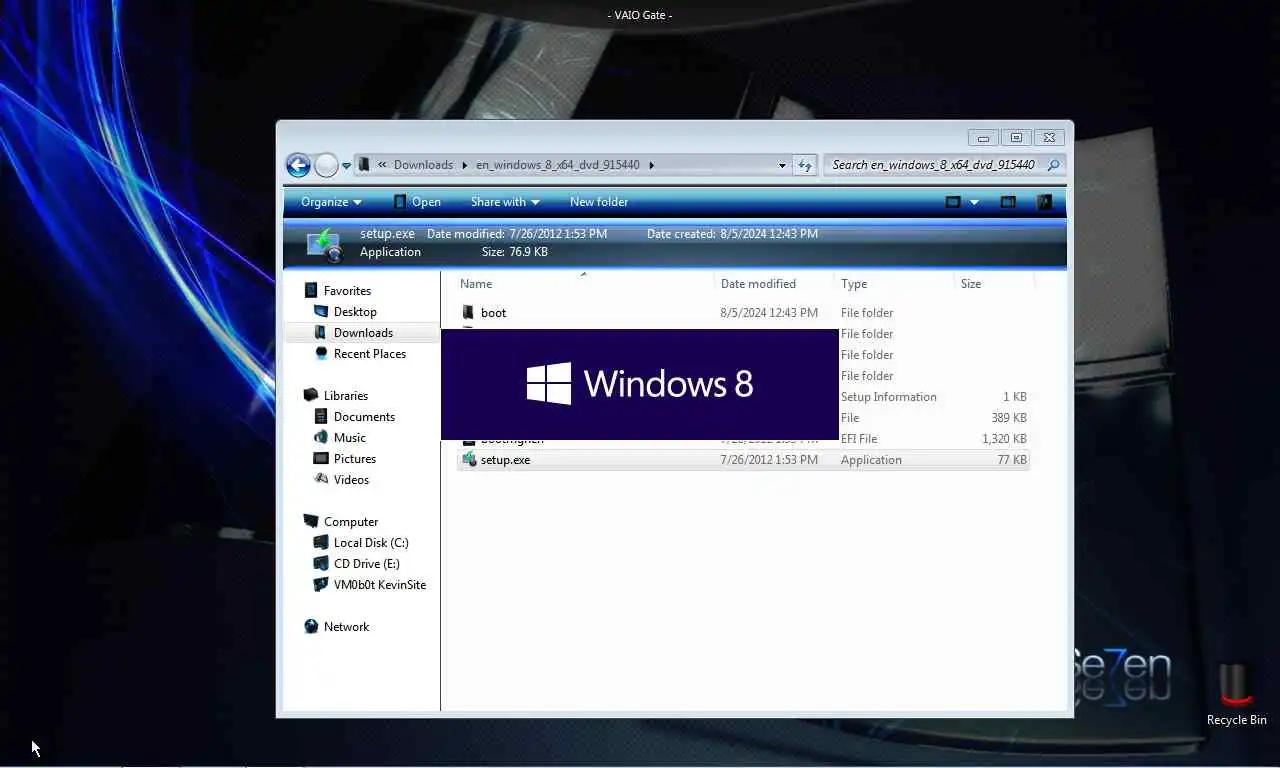Select the setup.exe file name in list

(x=506, y=460)
